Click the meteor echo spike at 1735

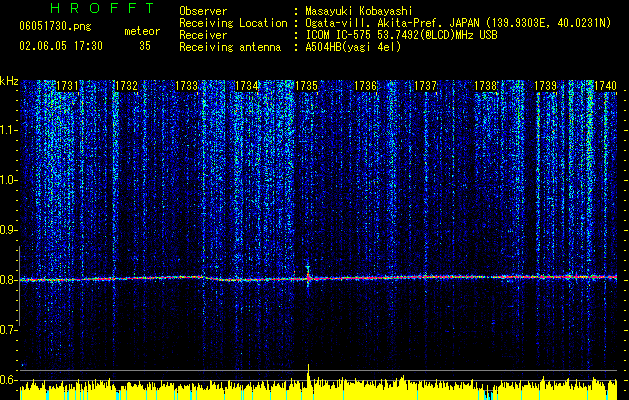tap(308, 276)
